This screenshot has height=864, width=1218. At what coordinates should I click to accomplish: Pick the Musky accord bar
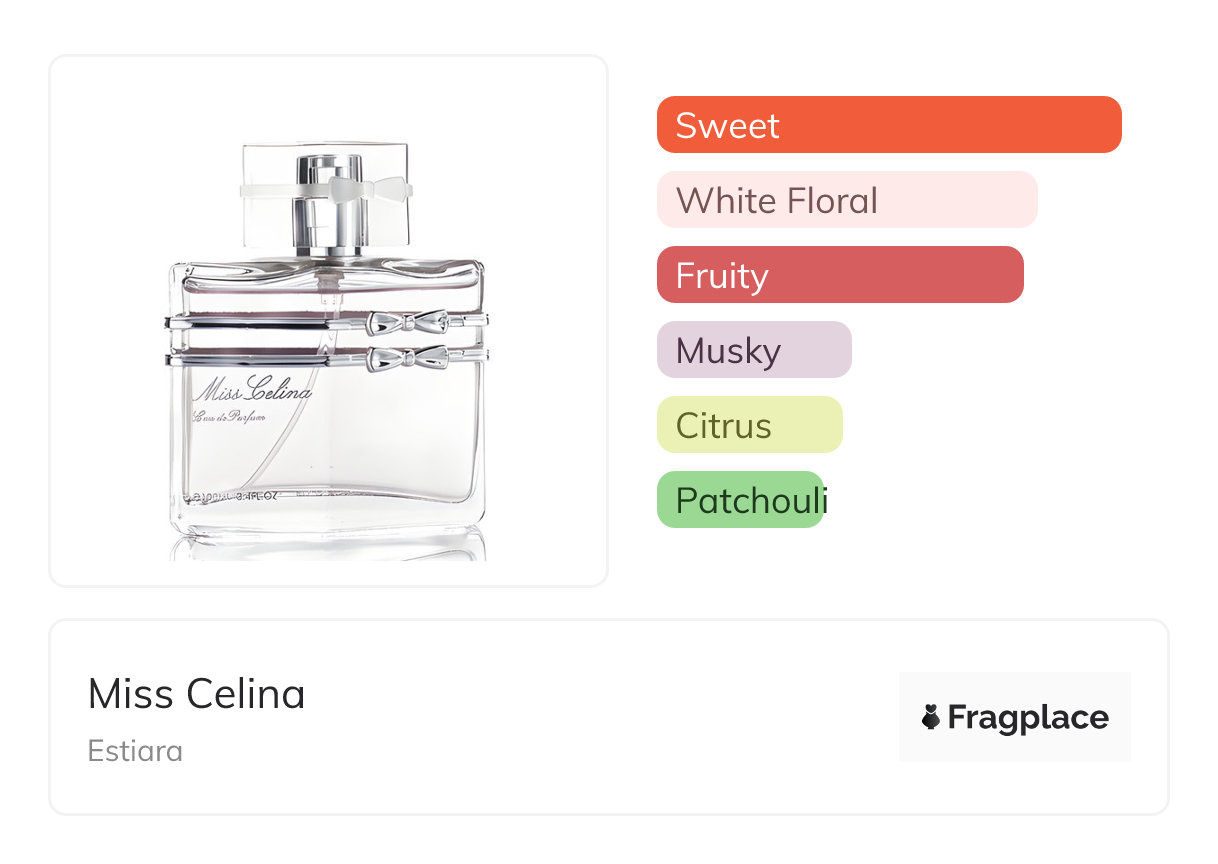click(753, 350)
